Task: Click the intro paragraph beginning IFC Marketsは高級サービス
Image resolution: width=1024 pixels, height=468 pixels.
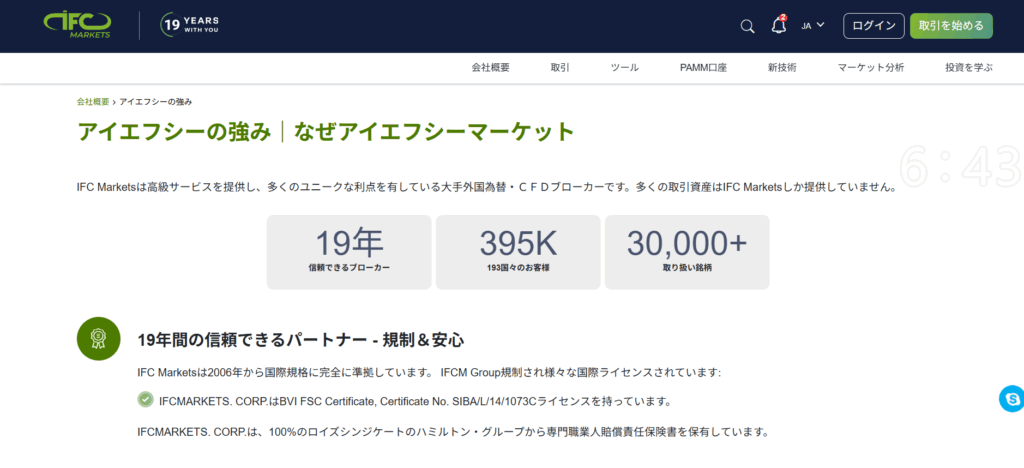Action: click(485, 187)
